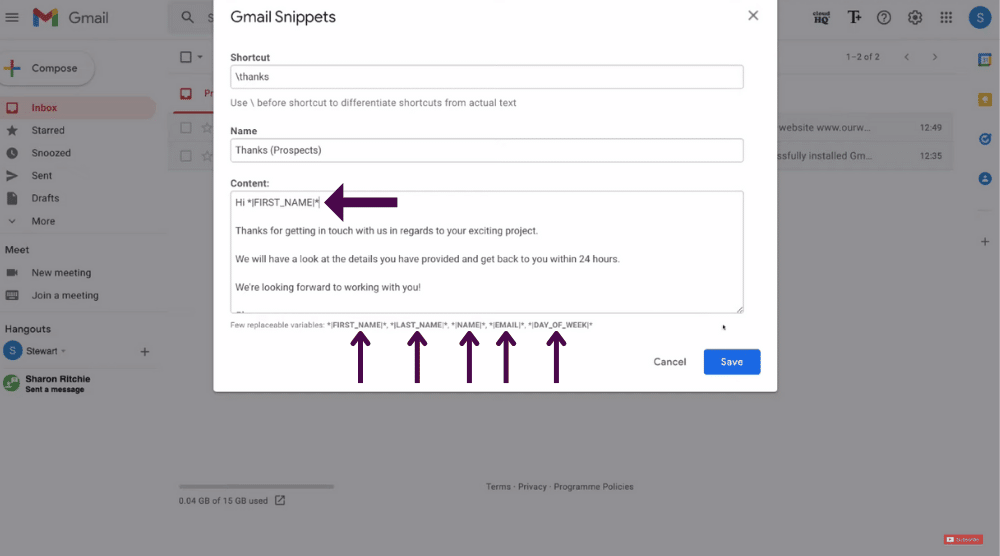Image resolution: width=1000 pixels, height=556 pixels.
Task: Open the Settings gear icon
Action: pyautogui.click(x=915, y=18)
